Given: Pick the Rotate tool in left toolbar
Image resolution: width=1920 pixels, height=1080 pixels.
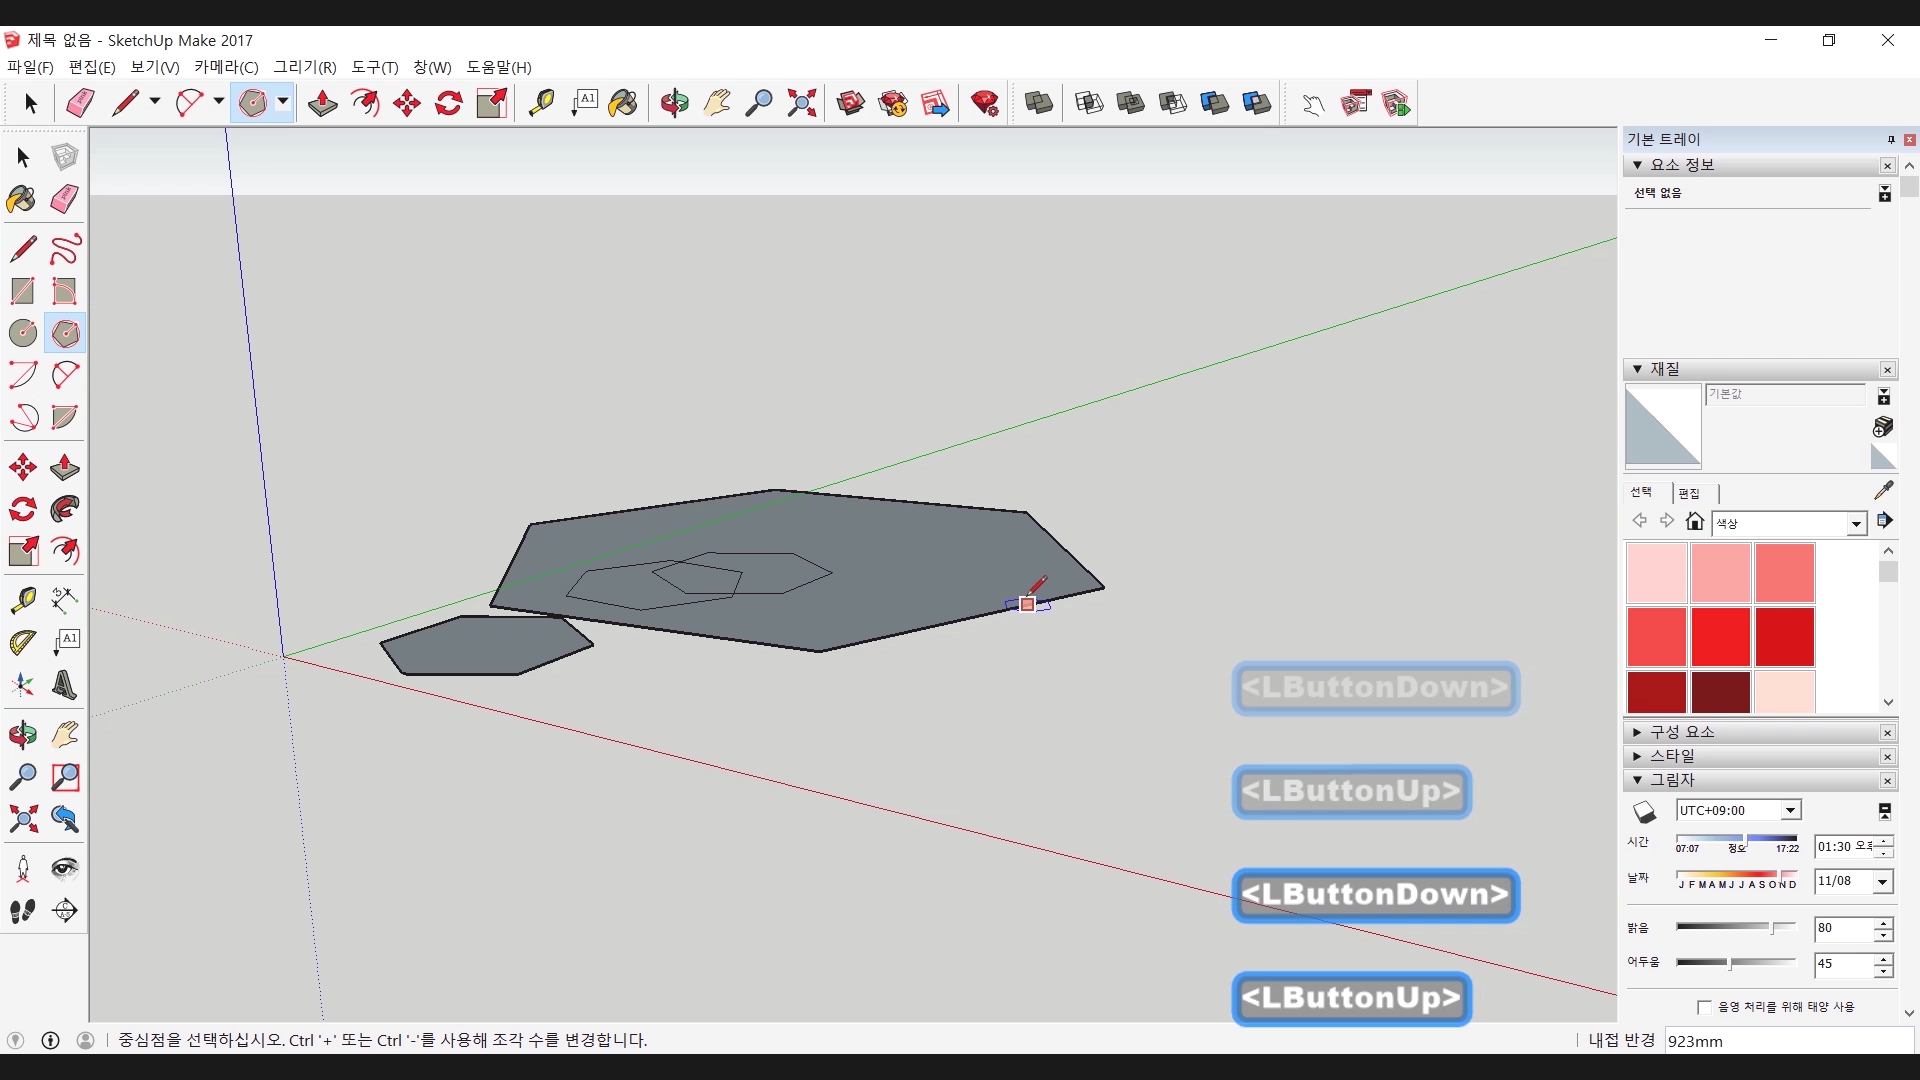Looking at the screenshot, I should pyautogui.click(x=22, y=510).
